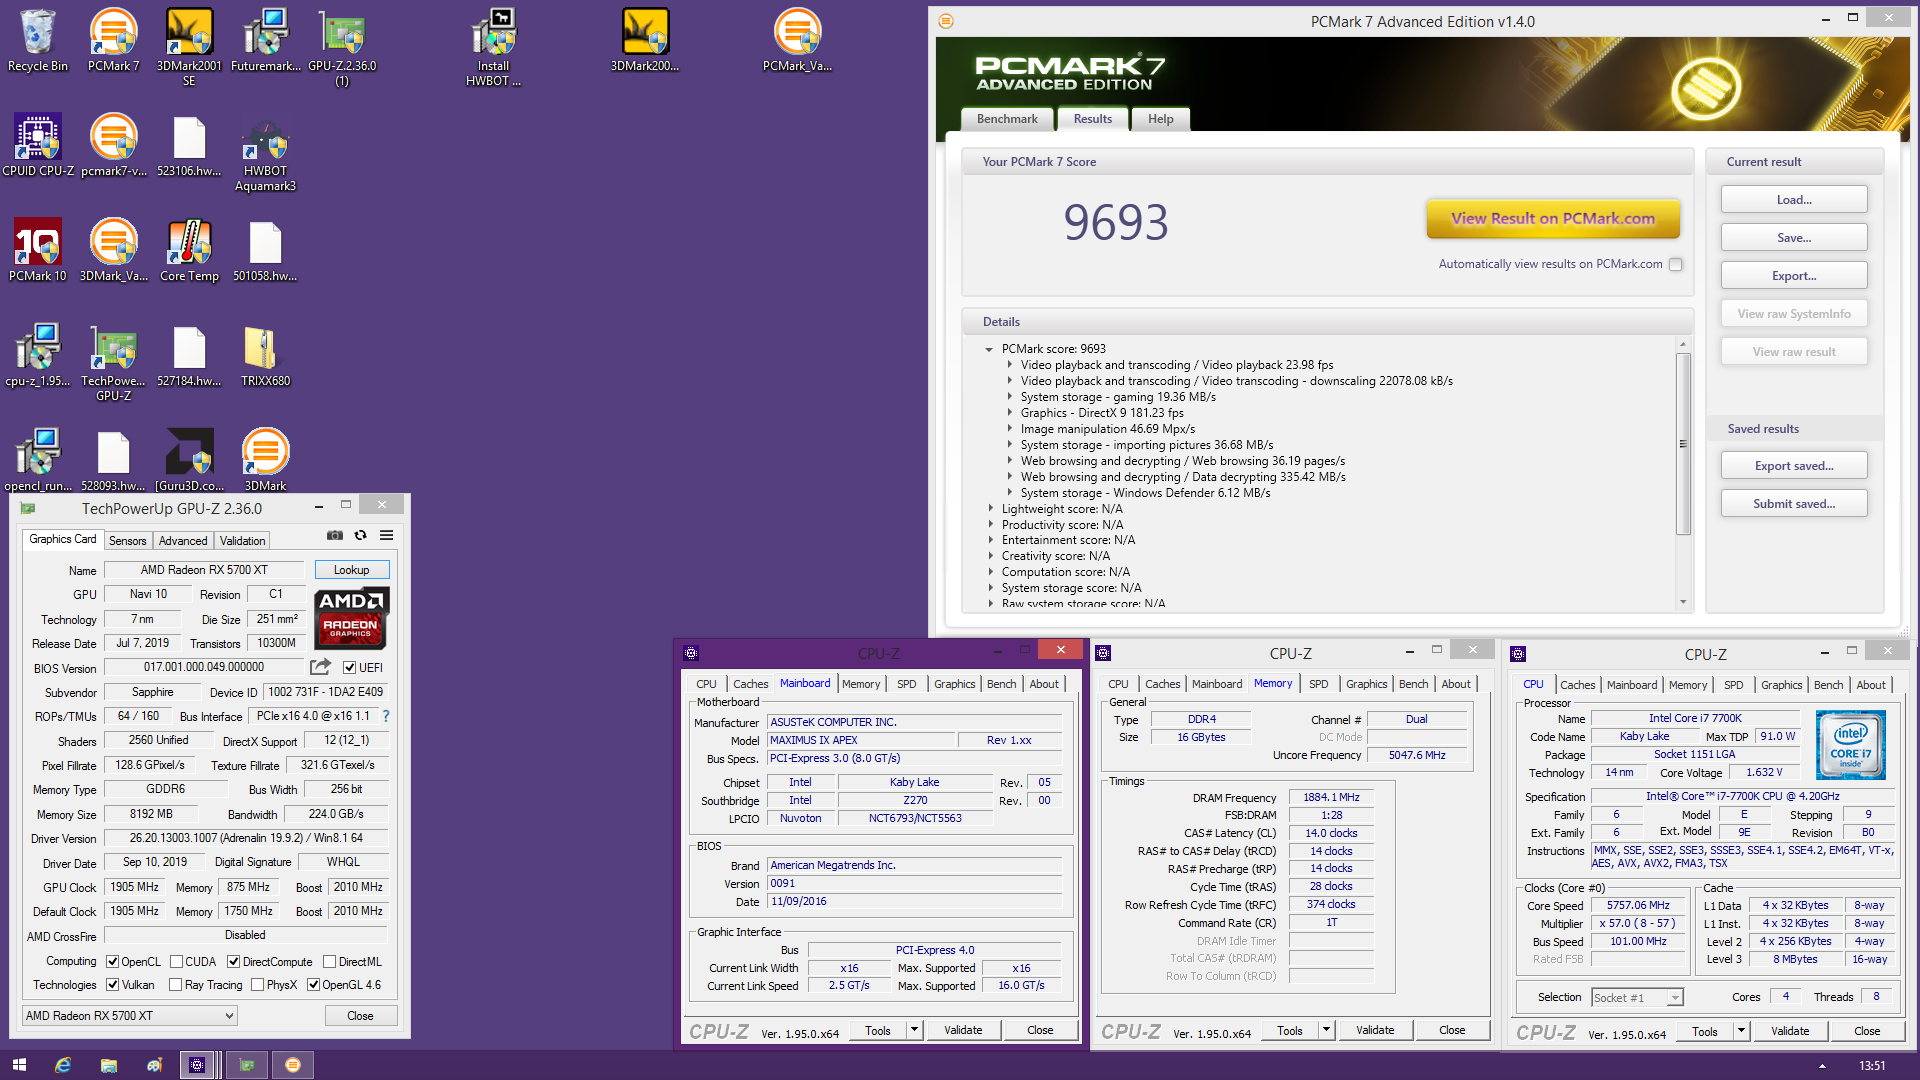The width and height of the screenshot is (1920, 1080).
Task: Open the GPU-Z.2.36.0 (1) desktop icon
Action: point(342,48)
